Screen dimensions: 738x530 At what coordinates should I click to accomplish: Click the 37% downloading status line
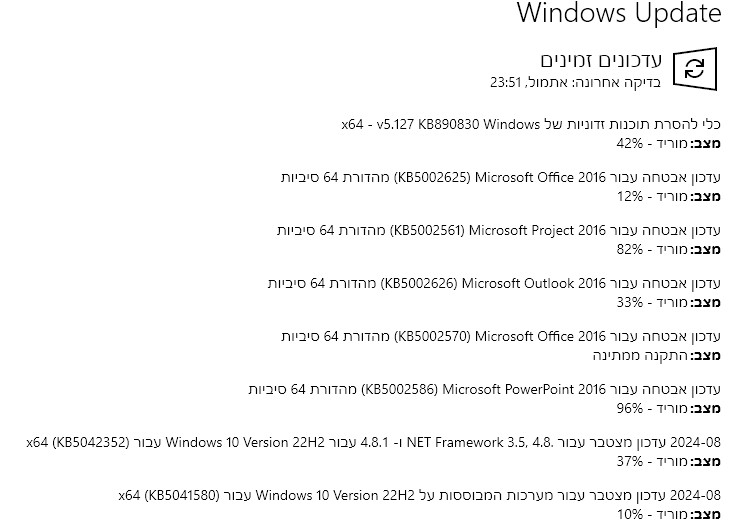pyautogui.click(x=668, y=461)
